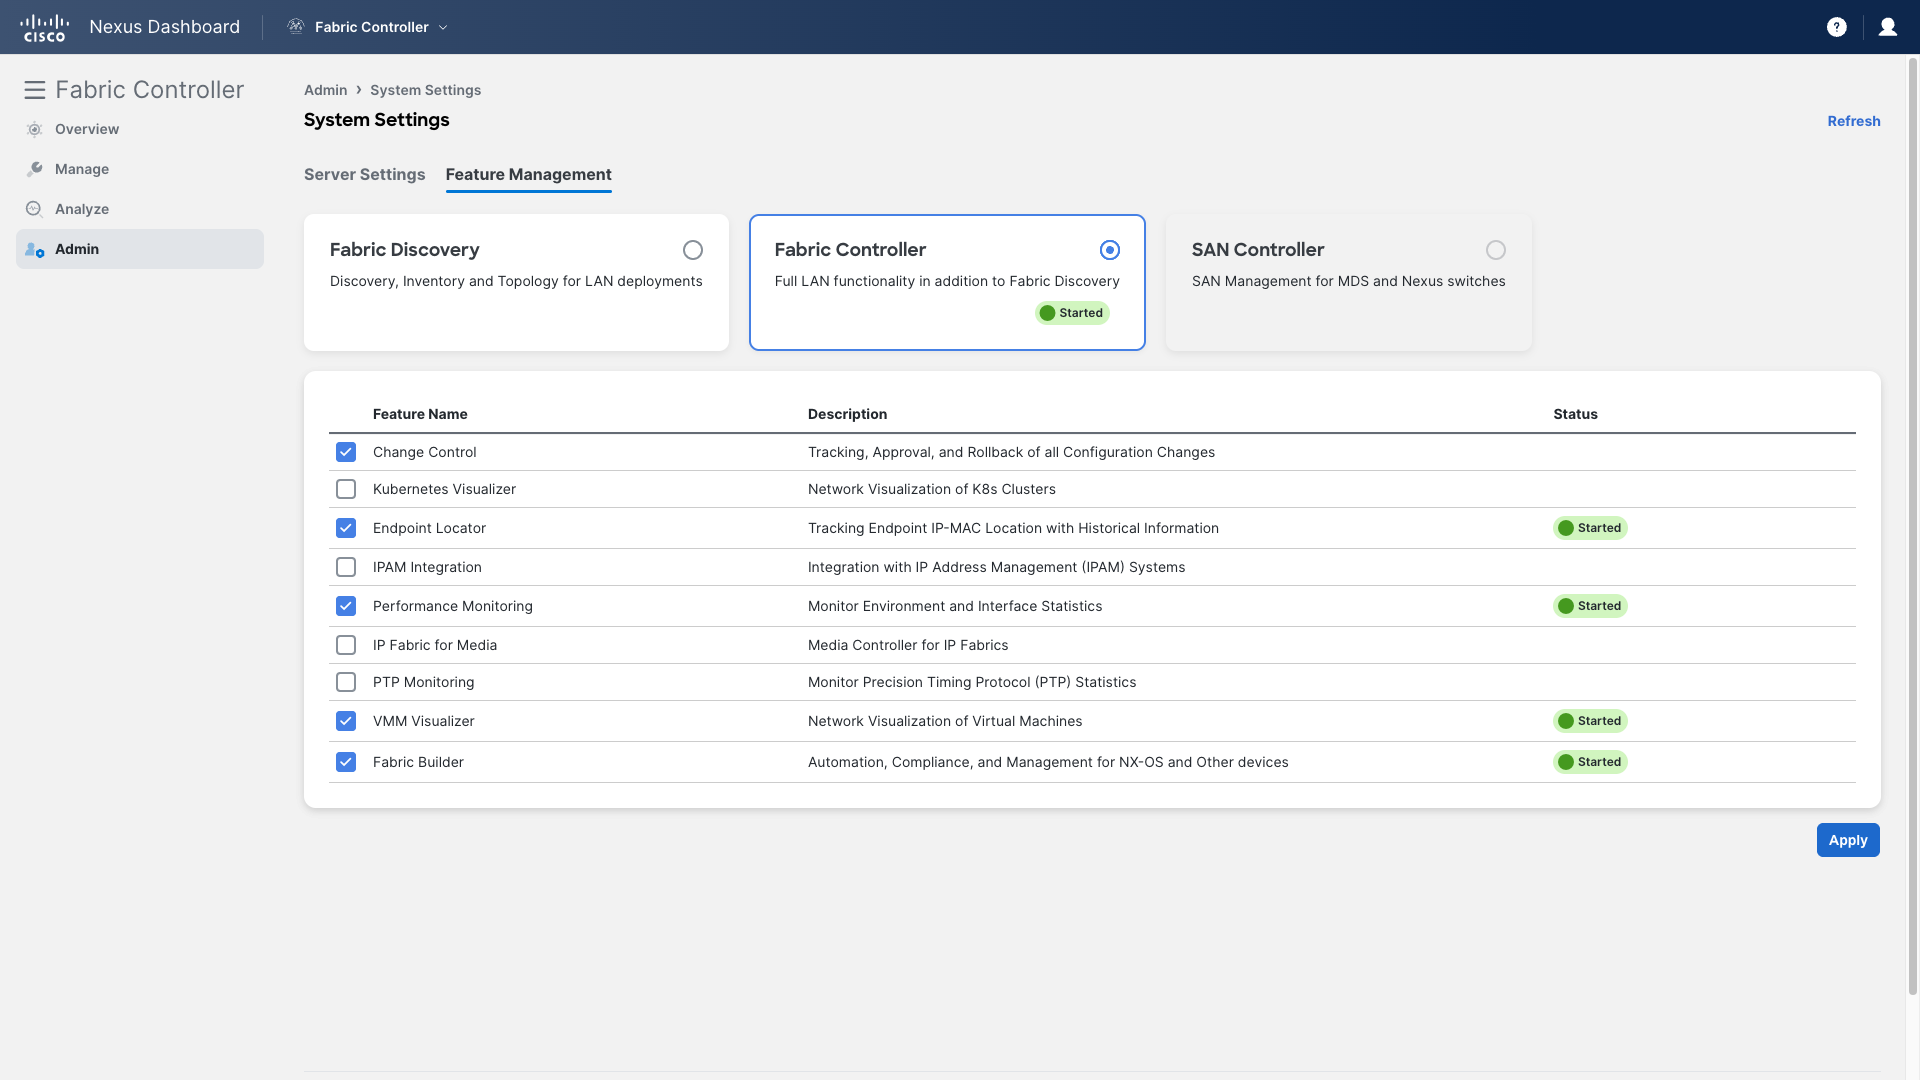
Task: Uncheck the Fabric Builder checkbox
Action: click(346, 762)
